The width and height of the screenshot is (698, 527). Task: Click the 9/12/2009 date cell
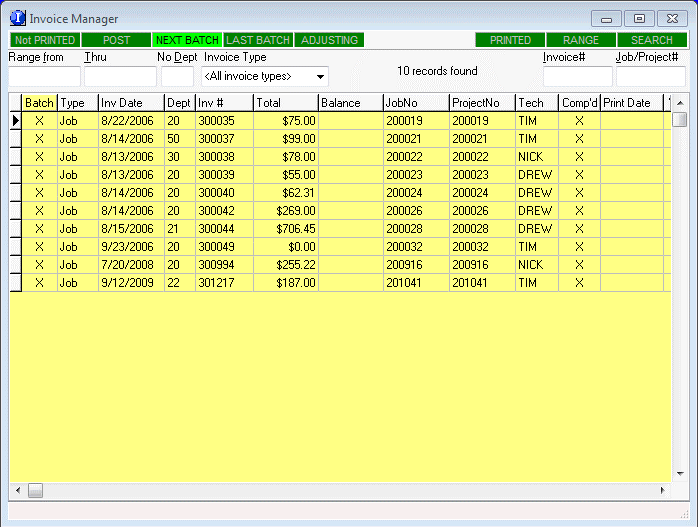(x=131, y=283)
